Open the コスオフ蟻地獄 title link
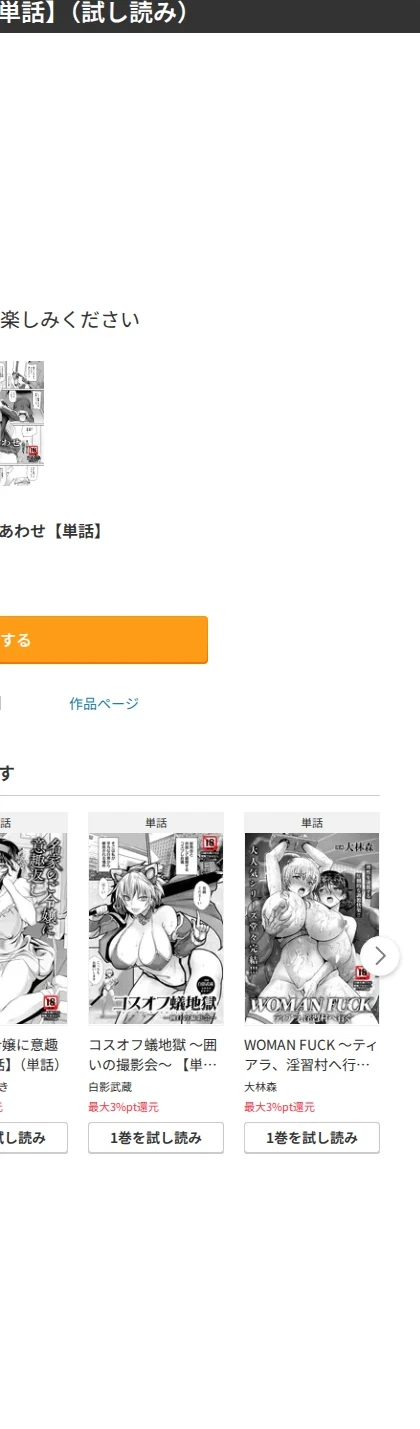The width and height of the screenshot is (420, 1429). [x=154, y=1054]
